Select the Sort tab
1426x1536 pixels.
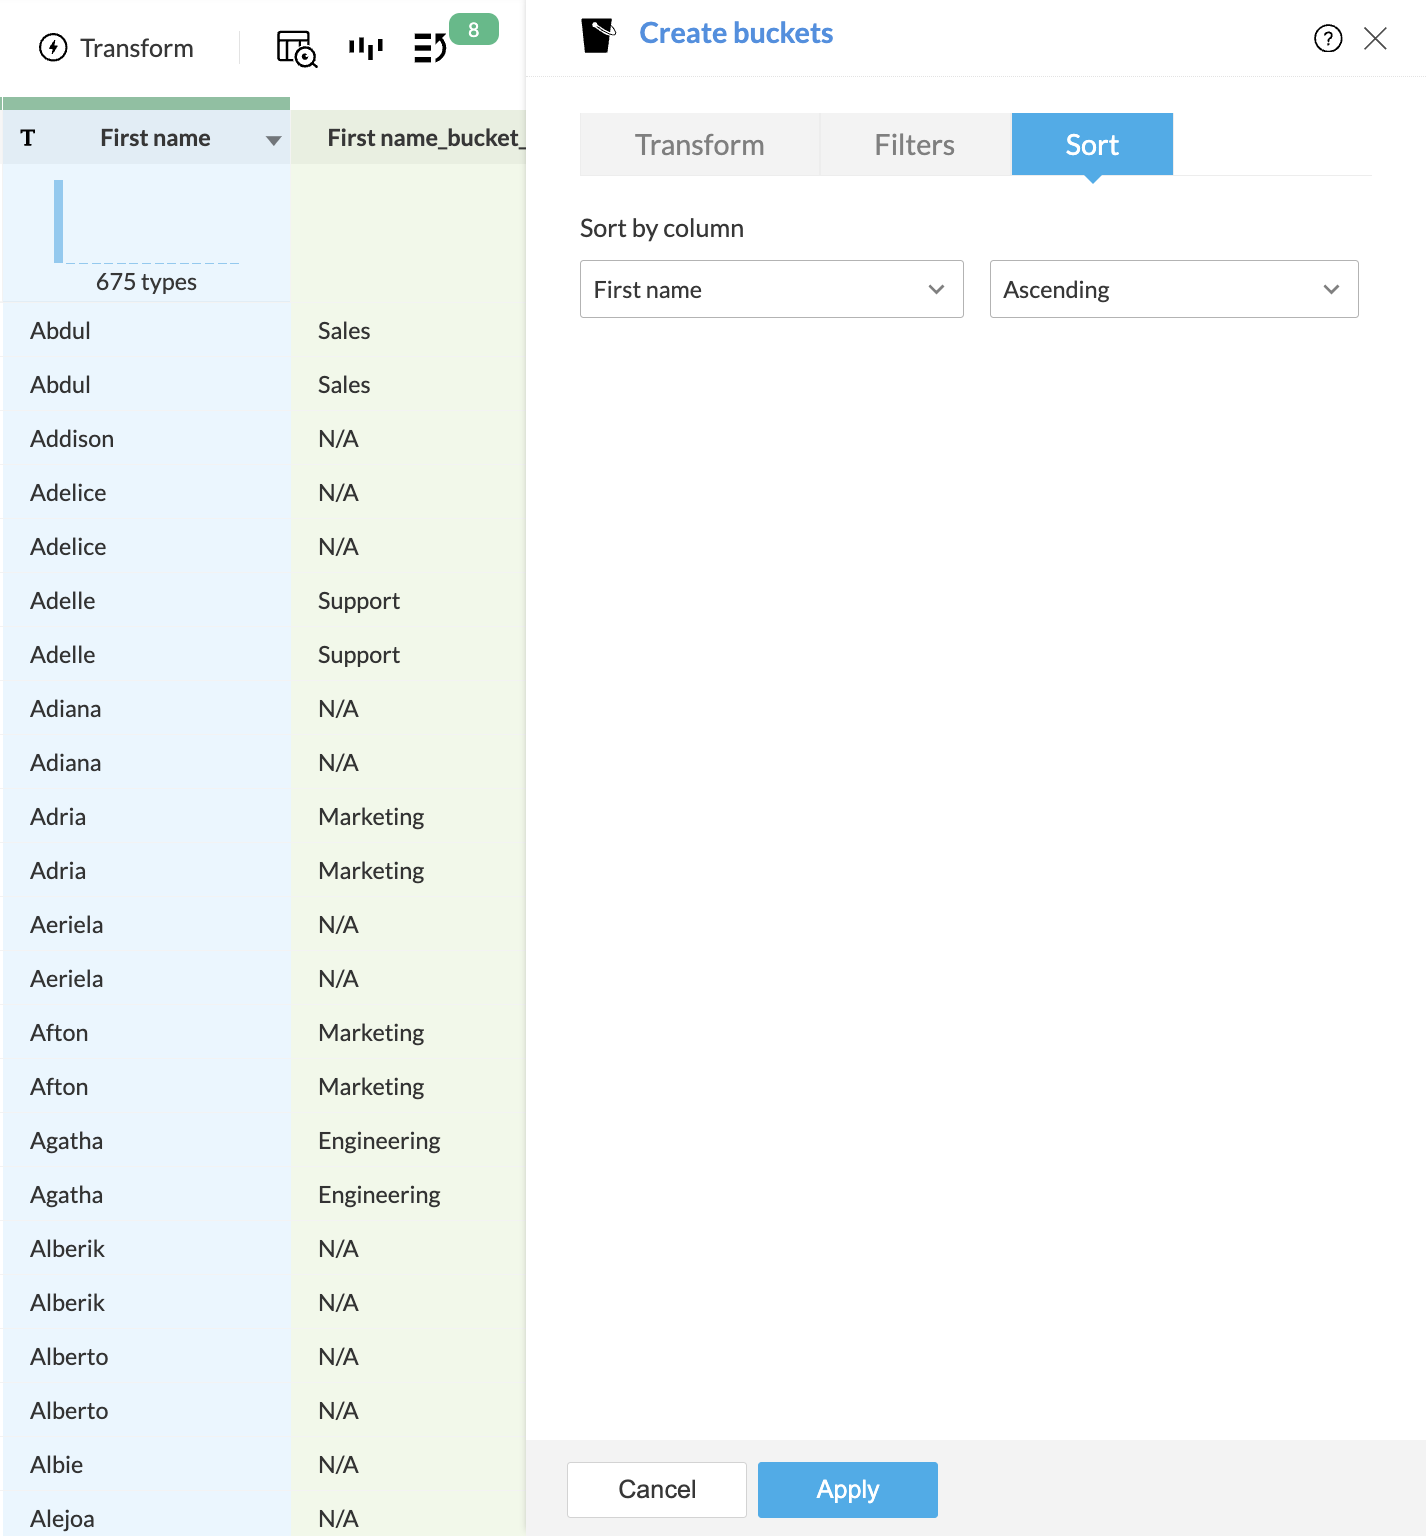1092,145
